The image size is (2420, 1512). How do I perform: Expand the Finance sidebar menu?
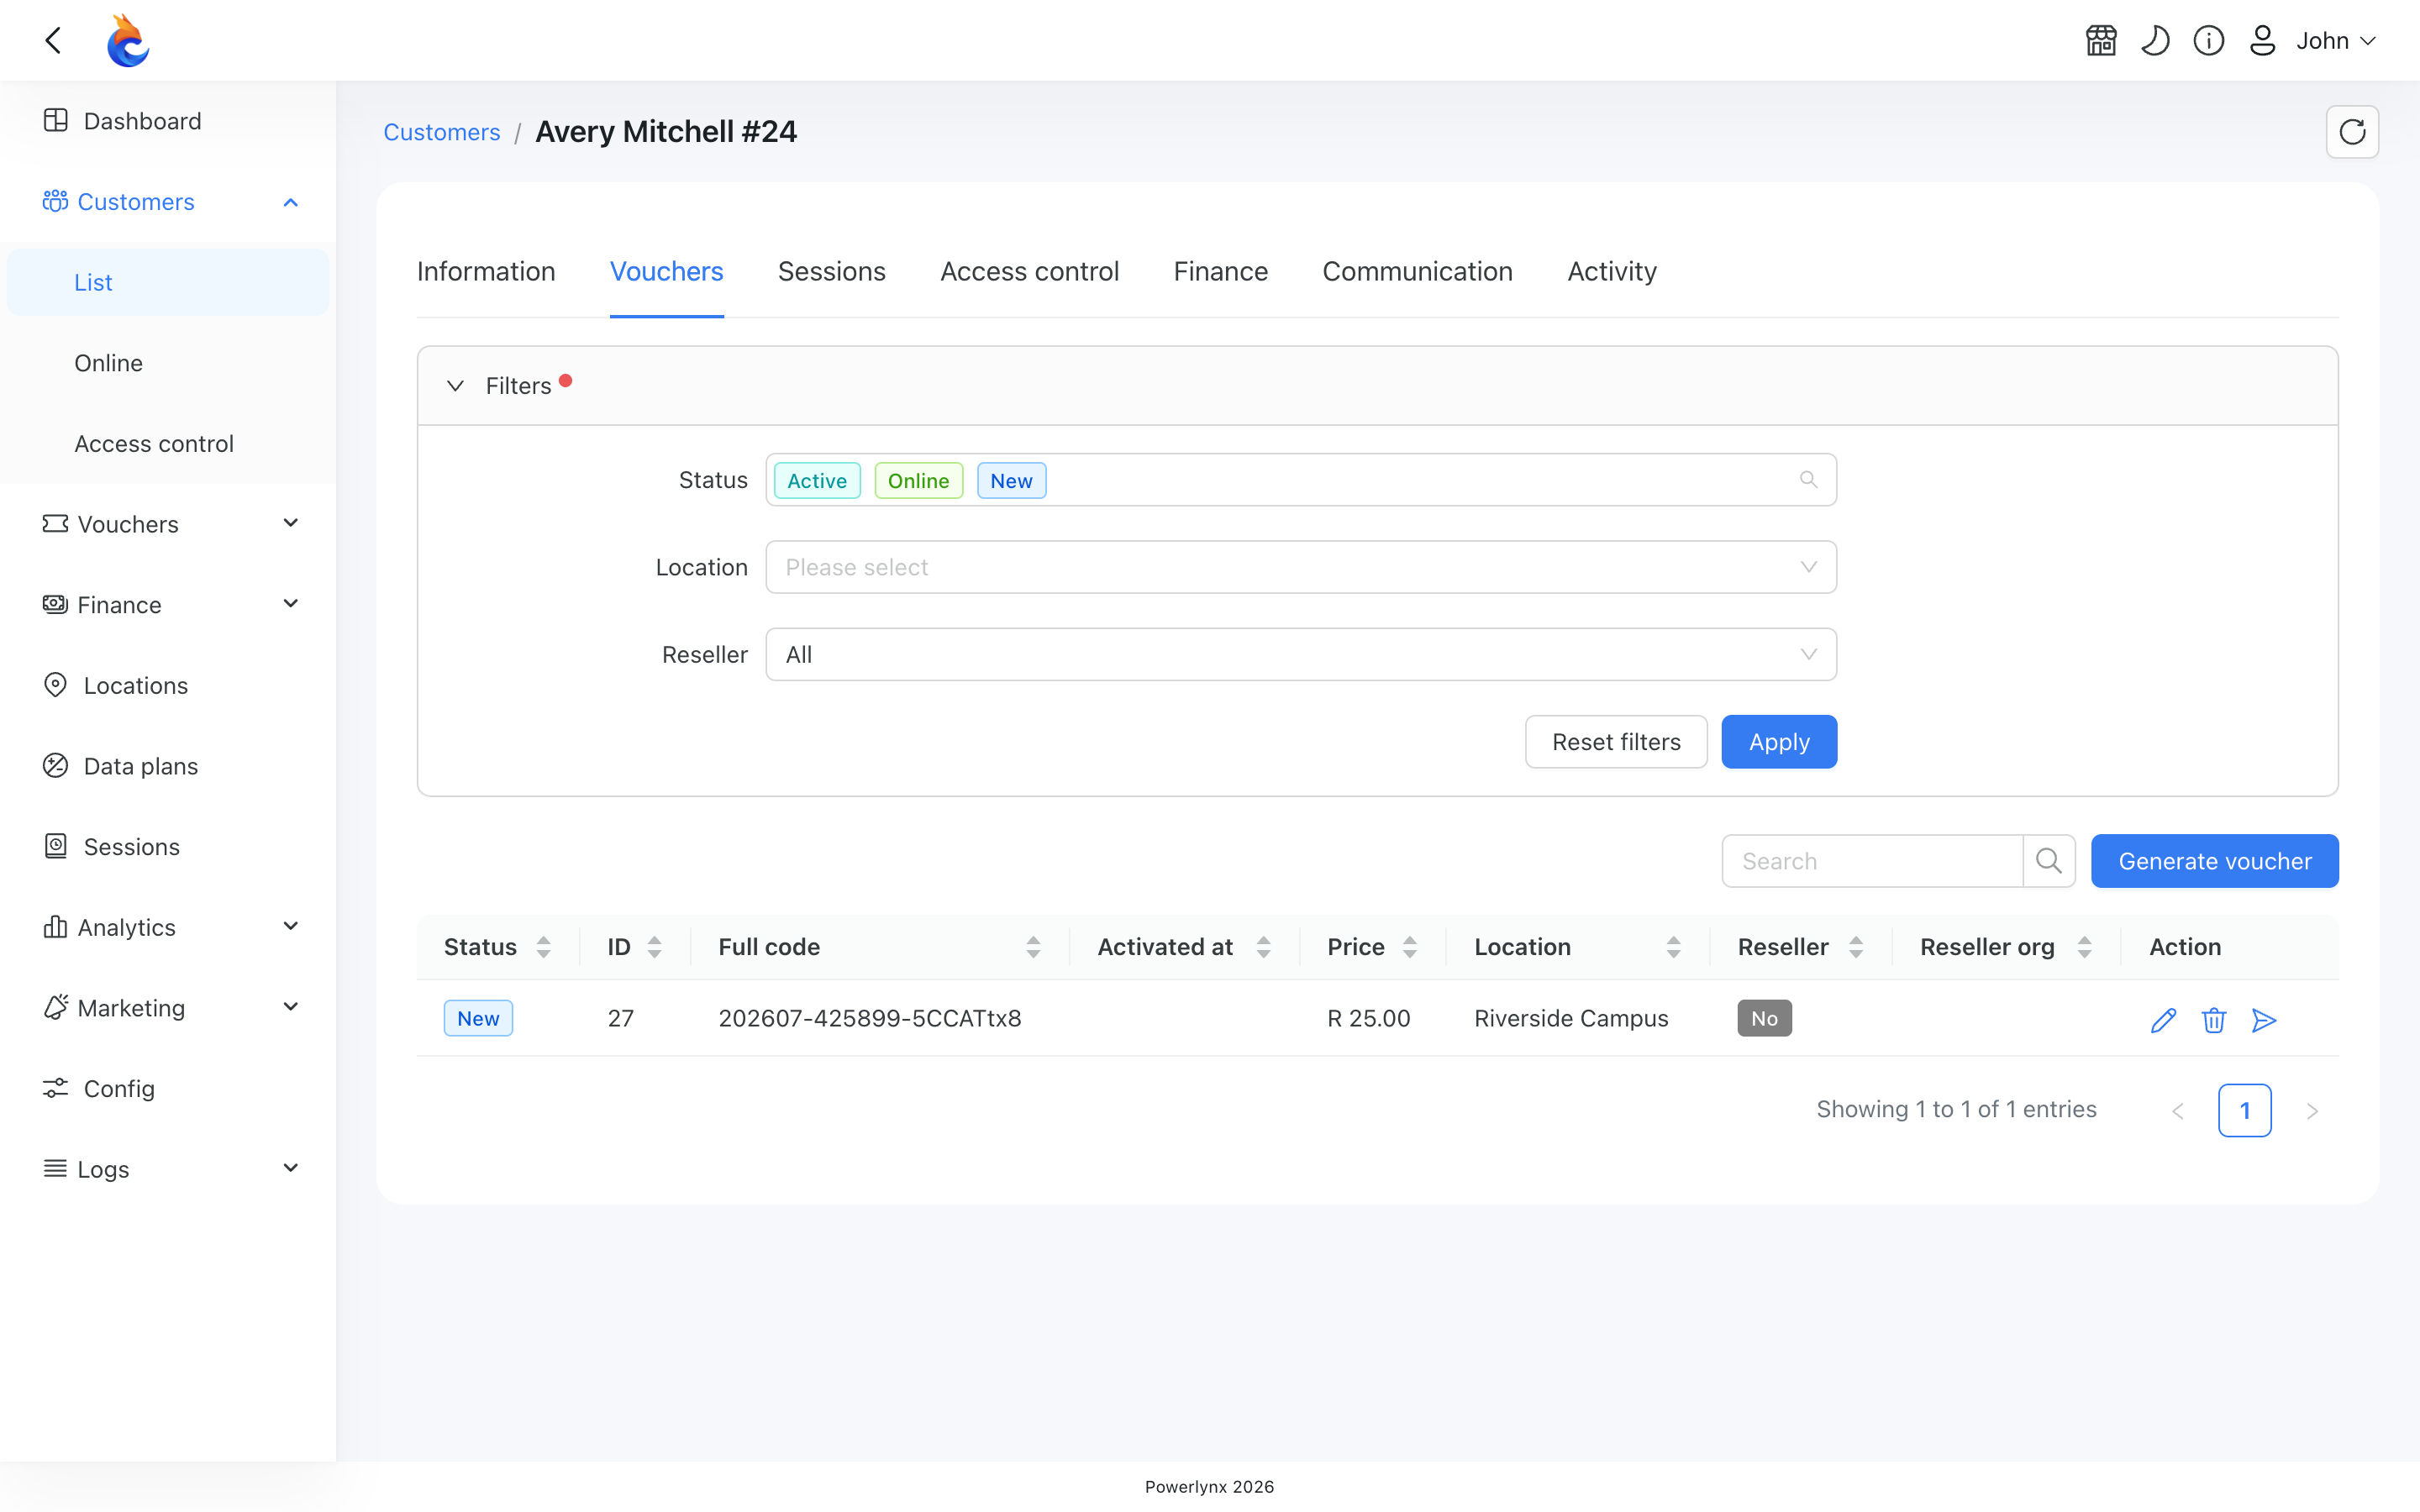tap(168, 605)
